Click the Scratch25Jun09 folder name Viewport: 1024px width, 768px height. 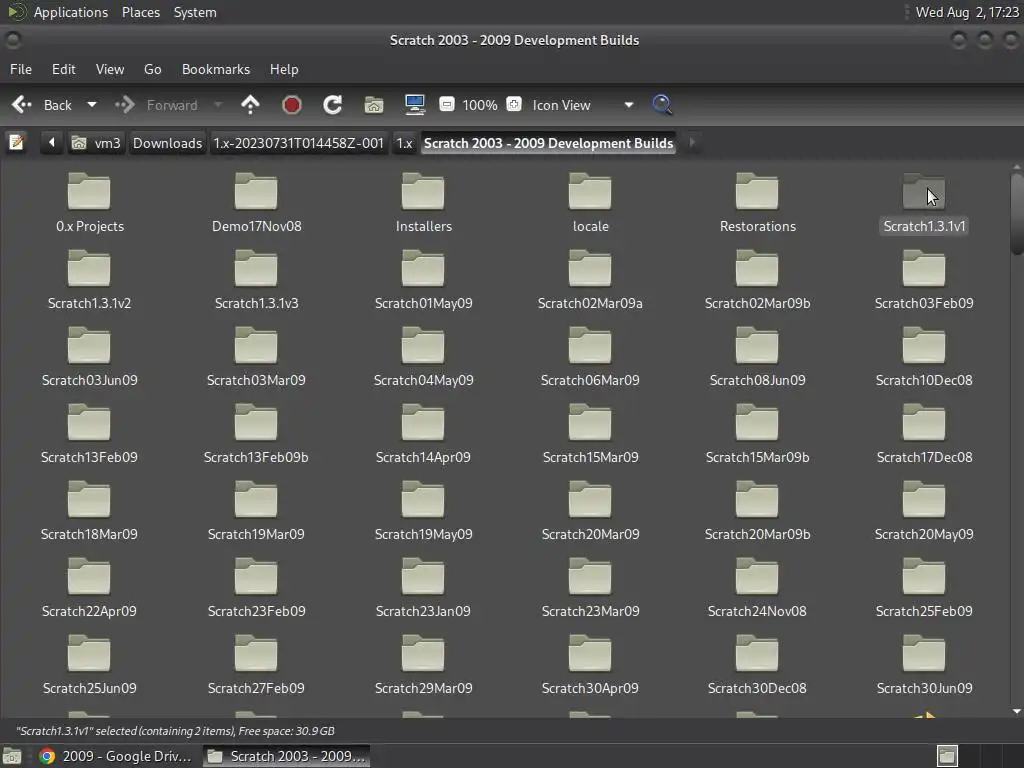tap(89, 688)
